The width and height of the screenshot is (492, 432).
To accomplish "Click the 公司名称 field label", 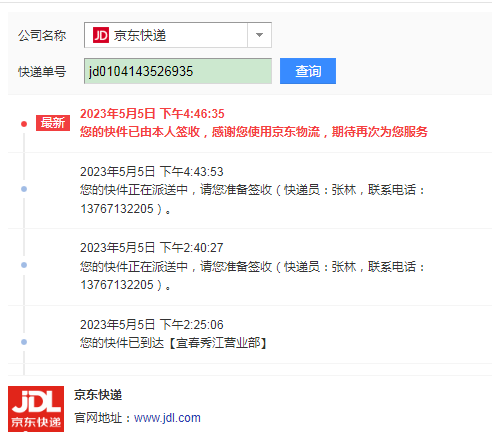I will (x=42, y=35).
